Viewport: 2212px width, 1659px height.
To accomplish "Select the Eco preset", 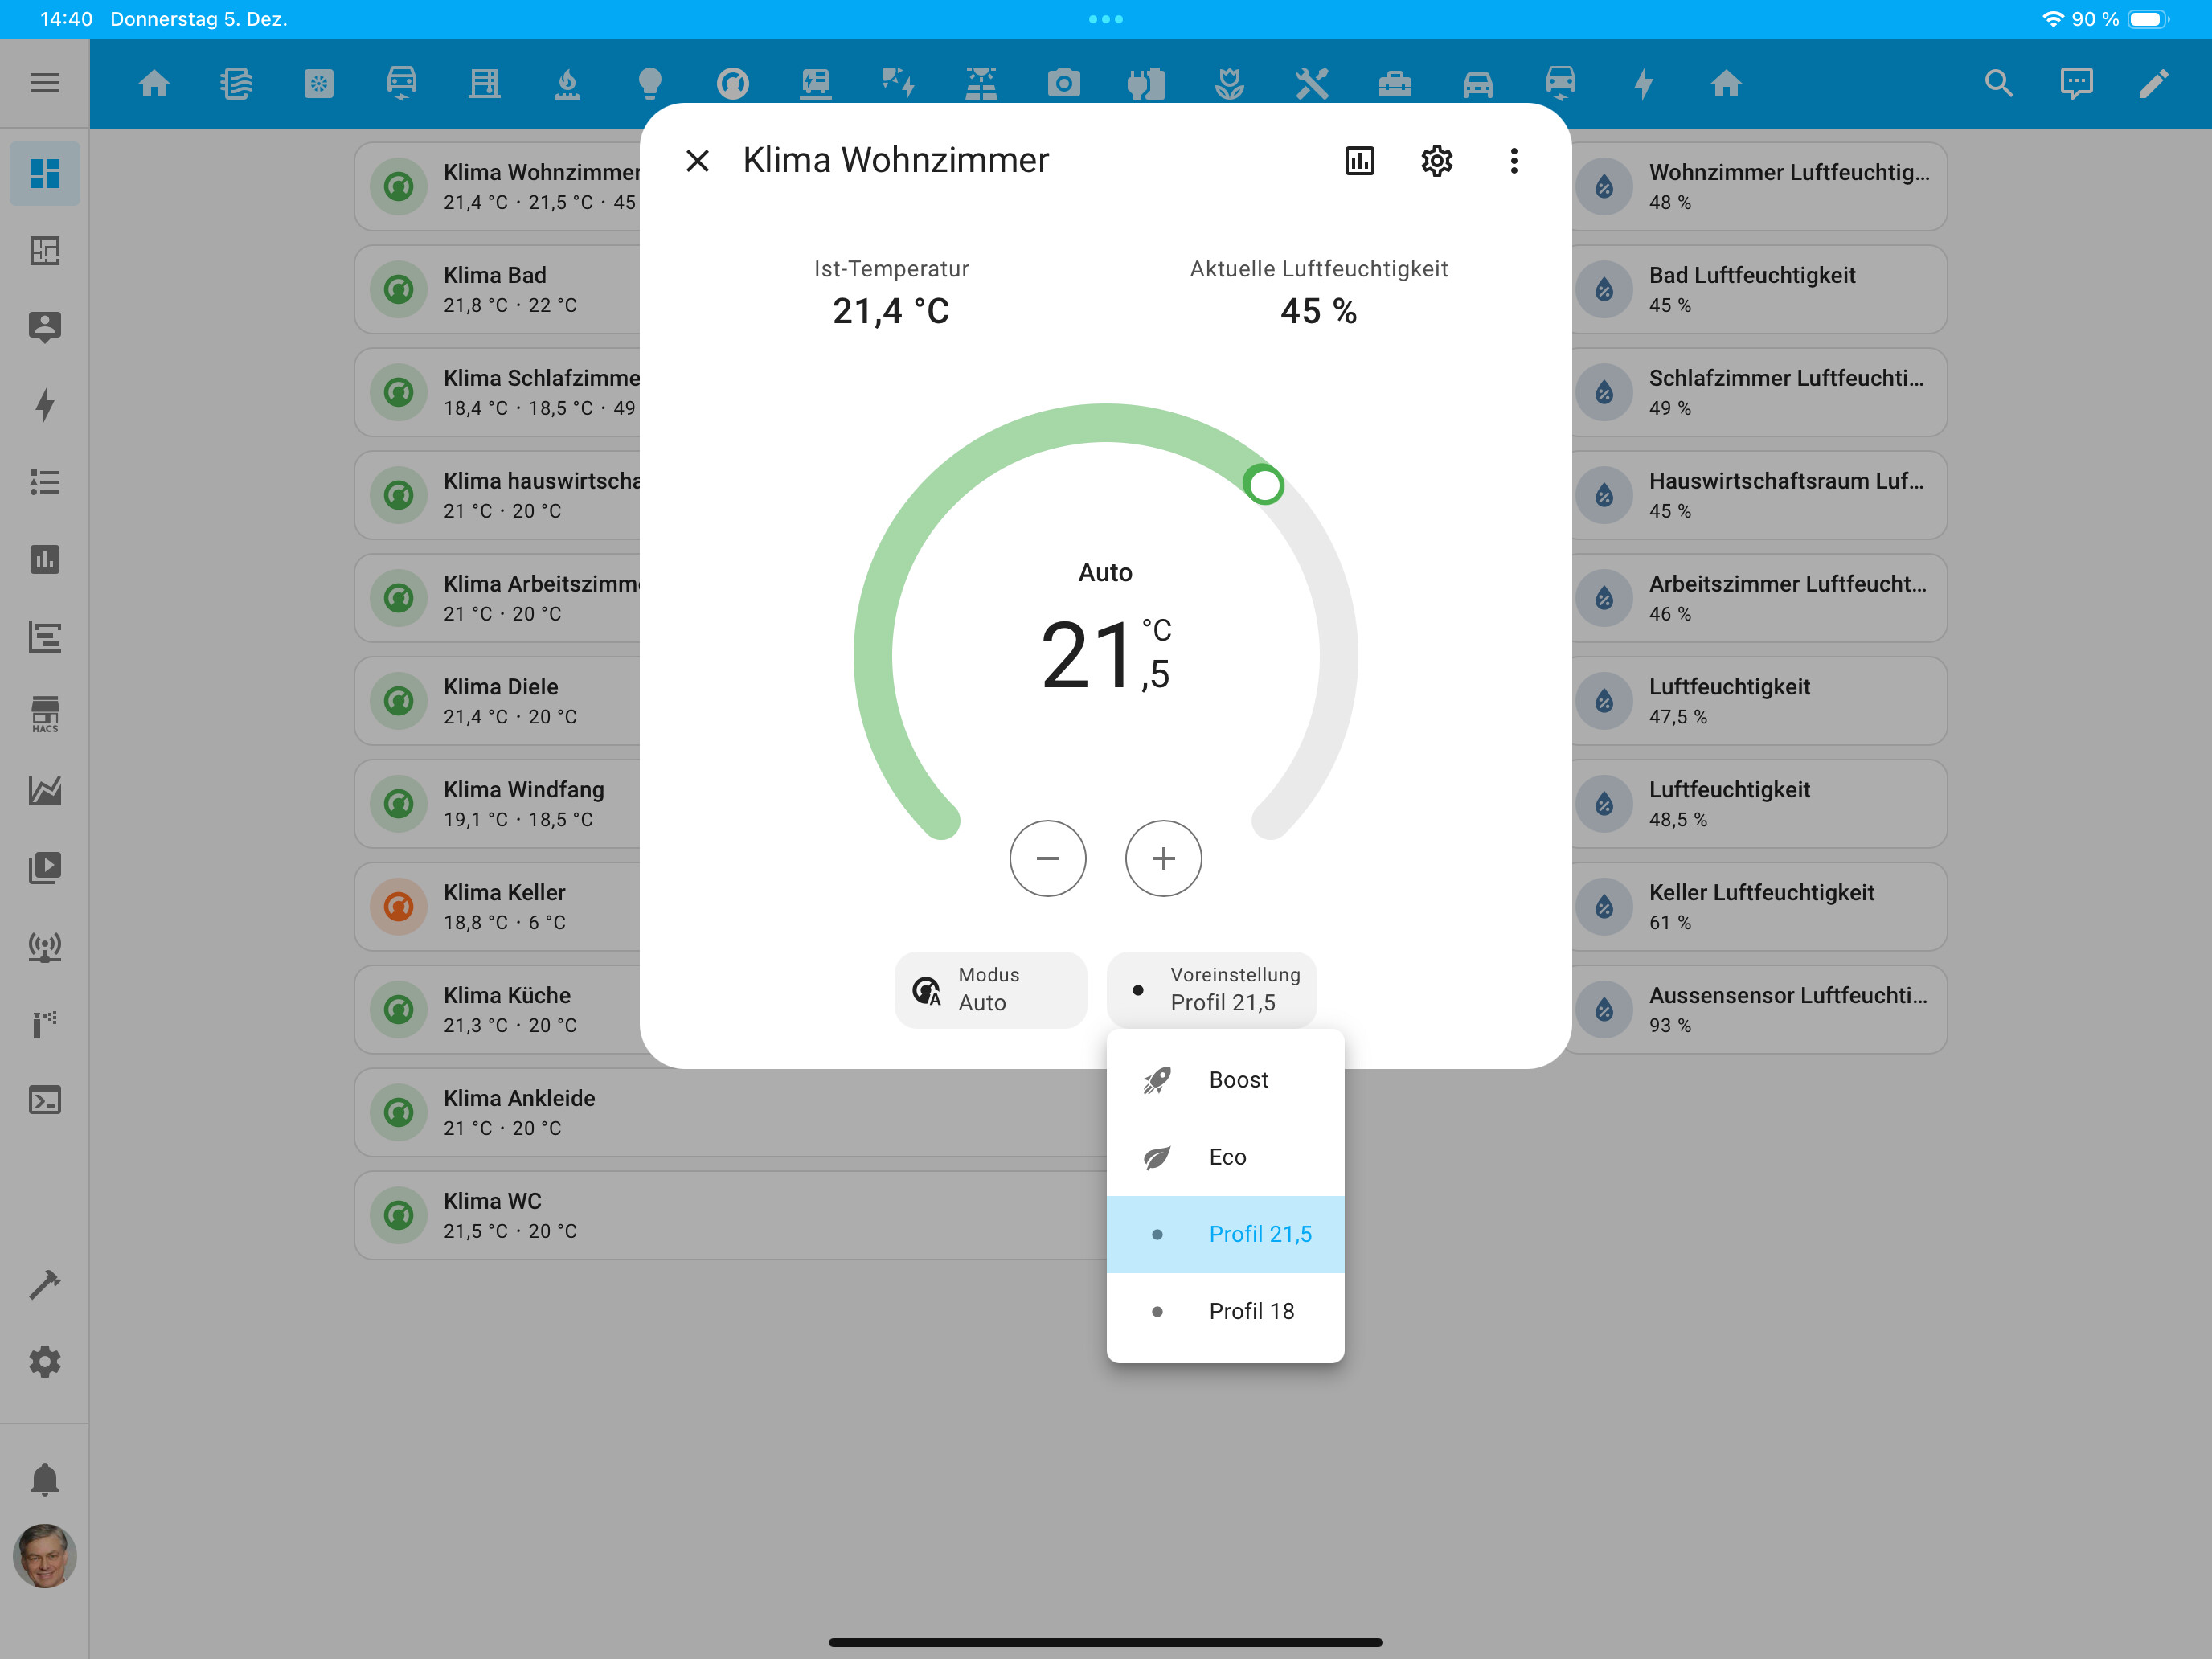I will (x=1225, y=1157).
